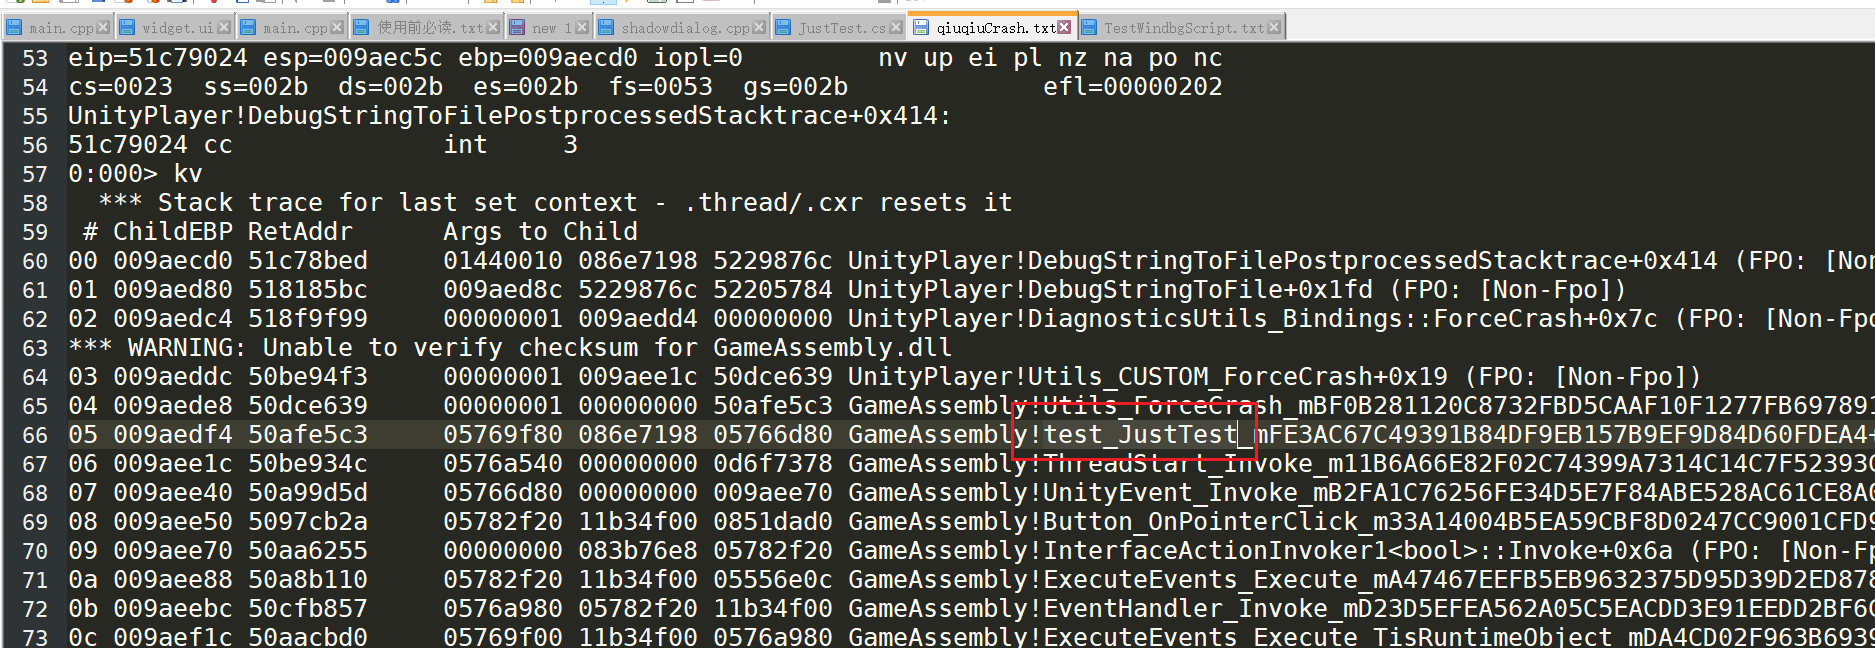Close the JustTest.cs tab

(x=895, y=28)
